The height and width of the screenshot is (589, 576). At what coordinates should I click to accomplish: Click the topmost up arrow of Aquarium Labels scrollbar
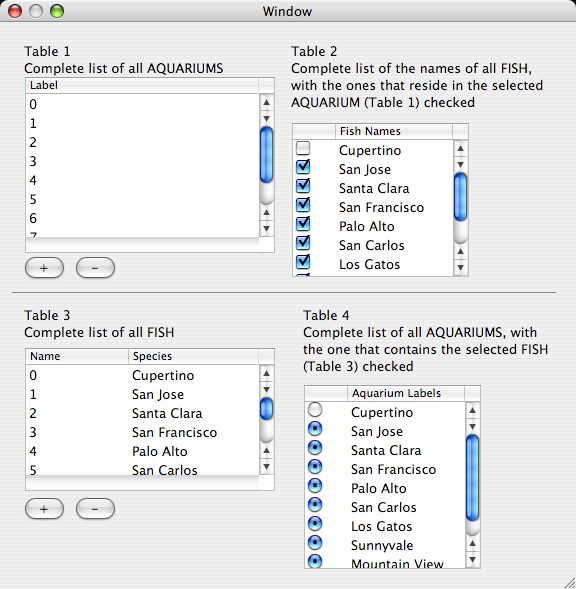[473, 410]
